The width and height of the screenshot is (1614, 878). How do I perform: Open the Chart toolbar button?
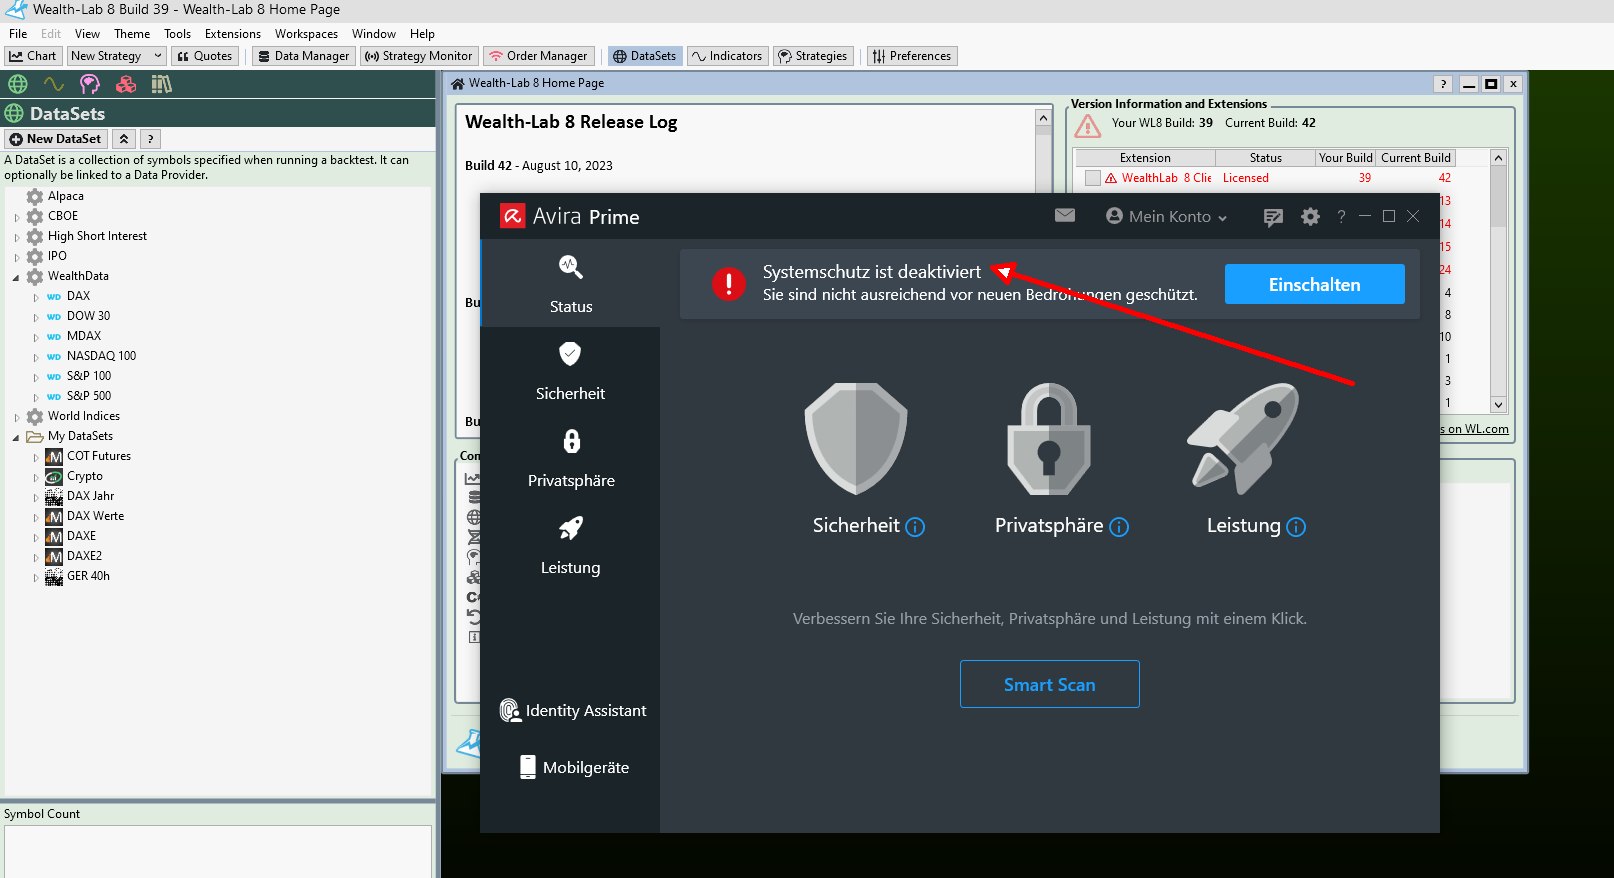pos(33,56)
